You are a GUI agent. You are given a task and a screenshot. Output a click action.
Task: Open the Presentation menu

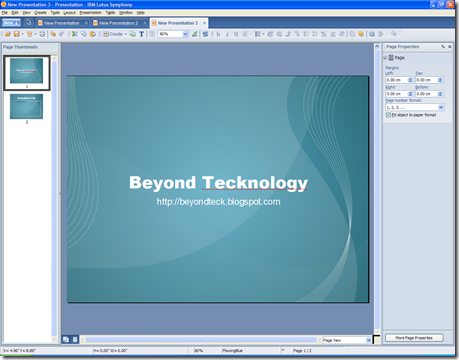[91, 13]
